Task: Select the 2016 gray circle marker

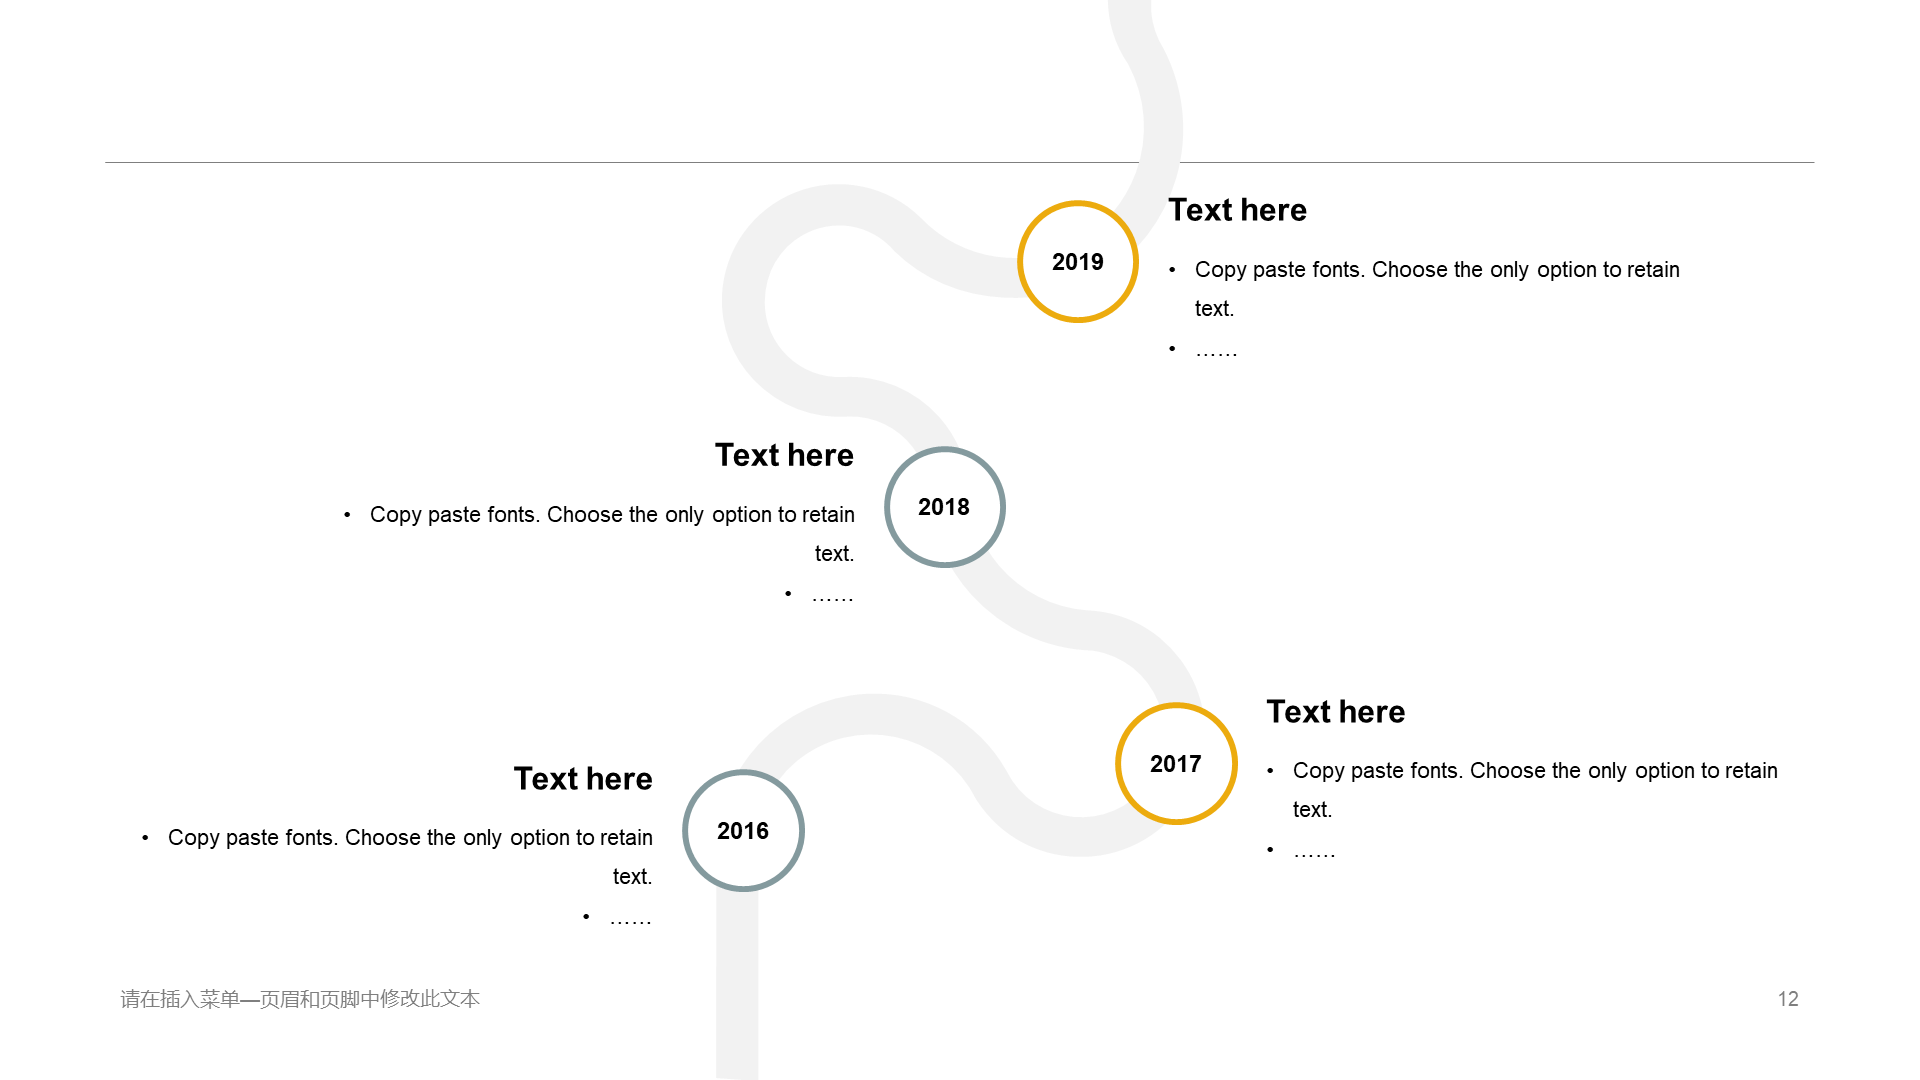Action: pos(743,831)
